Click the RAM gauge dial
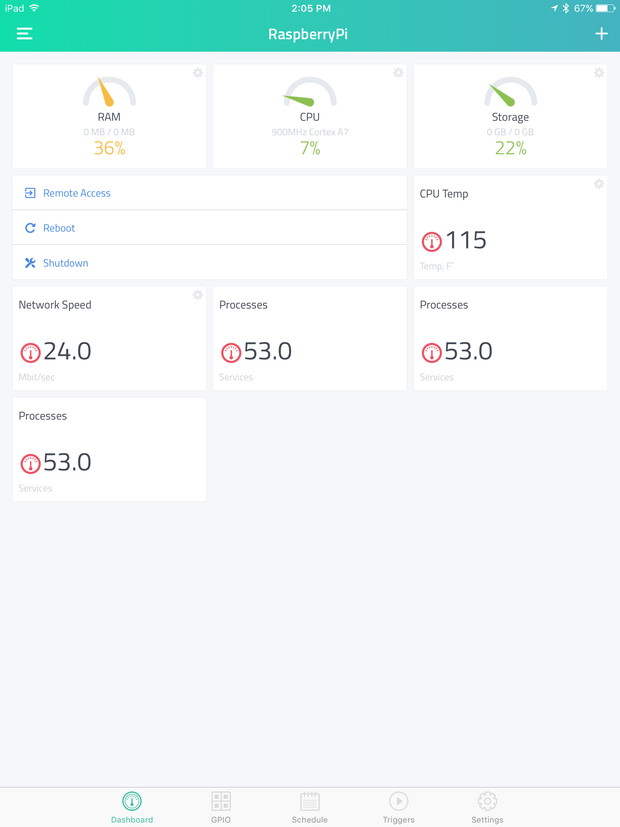The width and height of the screenshot is (620, 827). (109, 92)
